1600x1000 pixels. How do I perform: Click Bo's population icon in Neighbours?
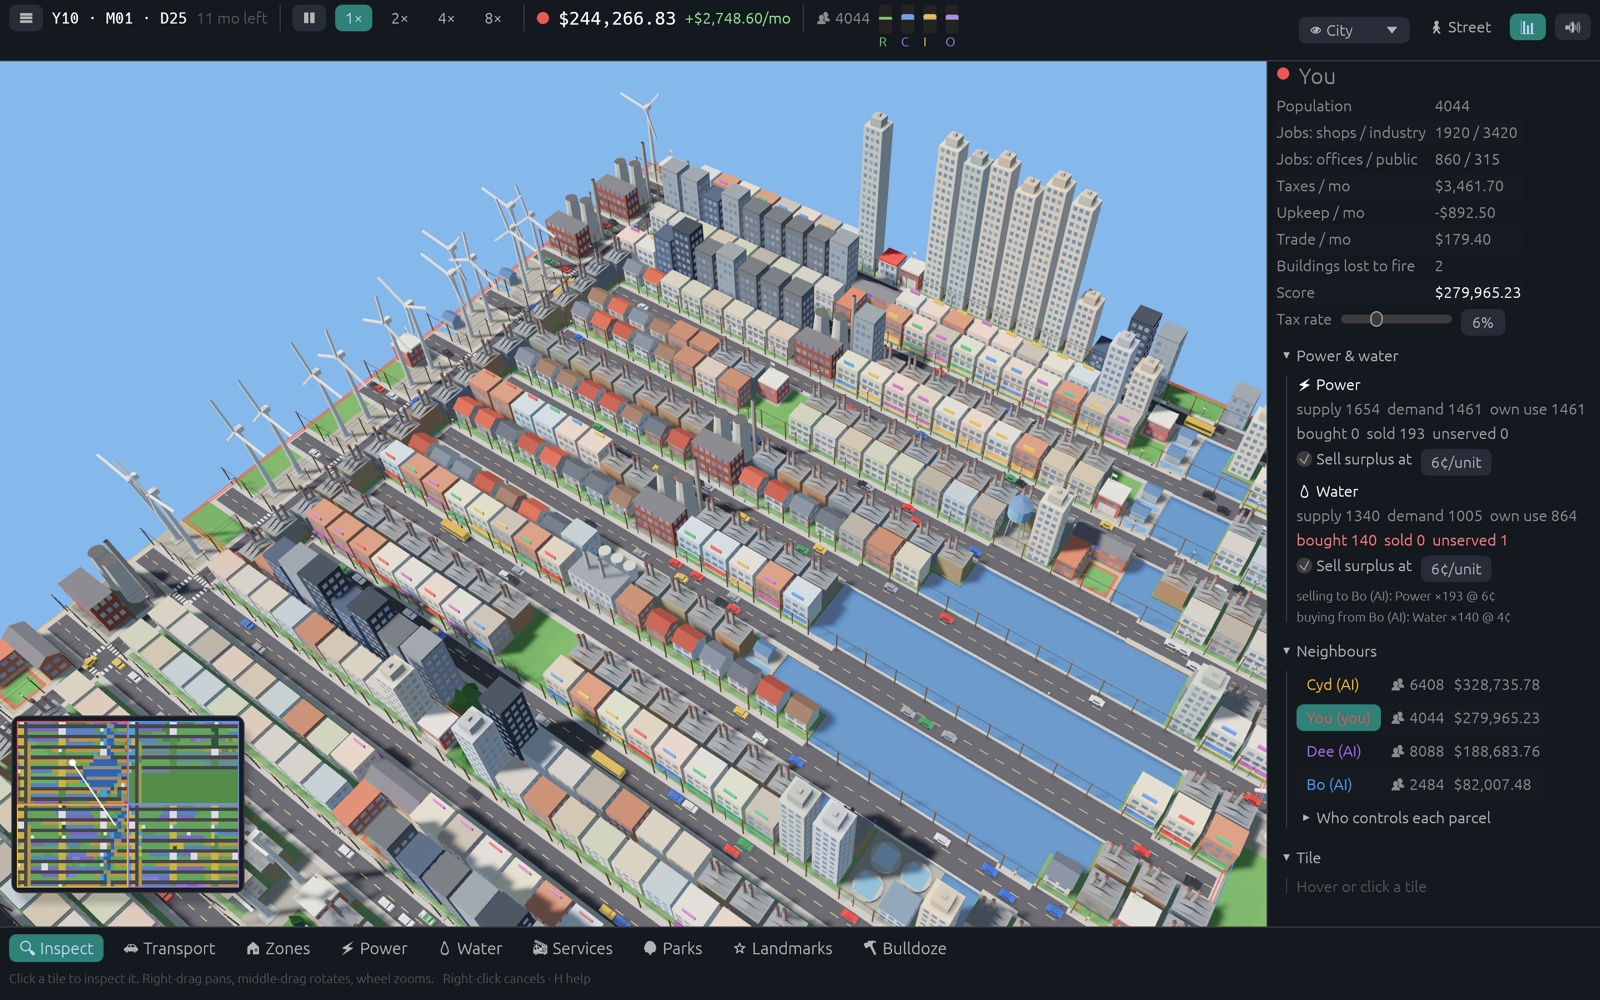pos(1397,785)
